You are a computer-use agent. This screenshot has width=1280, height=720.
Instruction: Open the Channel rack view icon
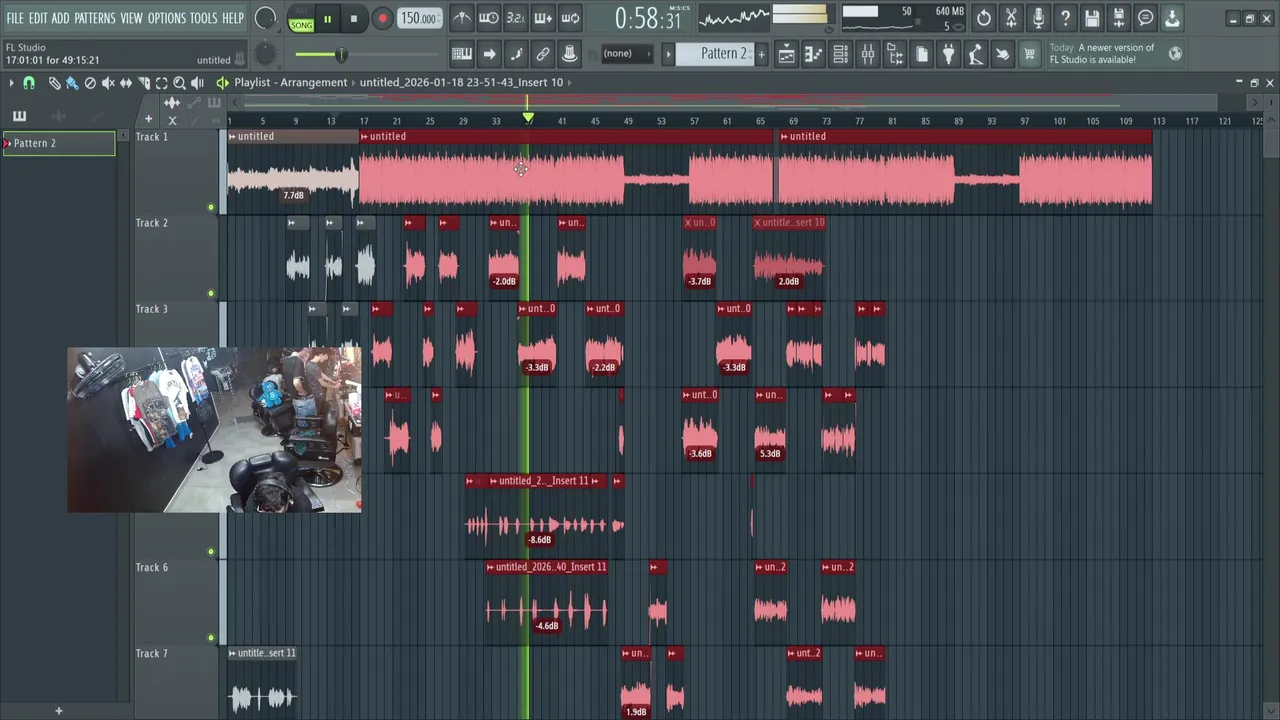click(x=841, y=54)
